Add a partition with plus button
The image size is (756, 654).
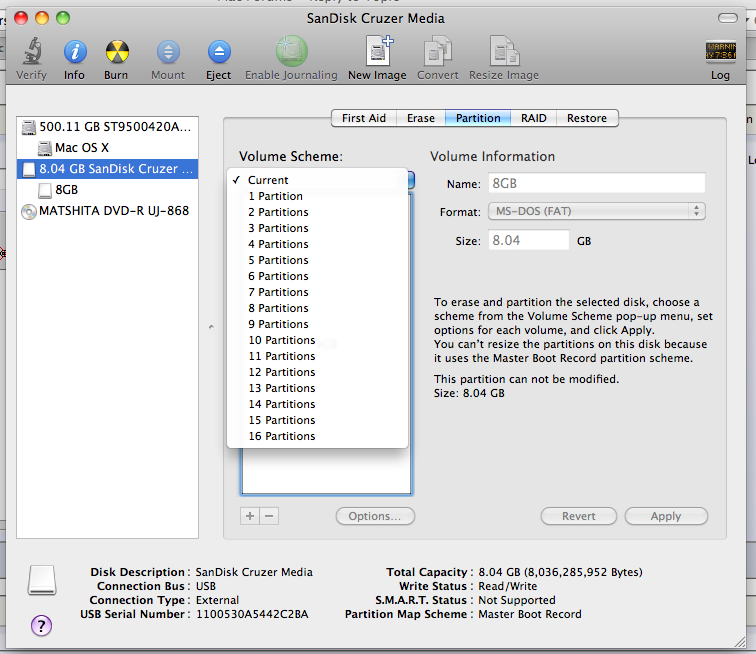click(x=250, y=516)
